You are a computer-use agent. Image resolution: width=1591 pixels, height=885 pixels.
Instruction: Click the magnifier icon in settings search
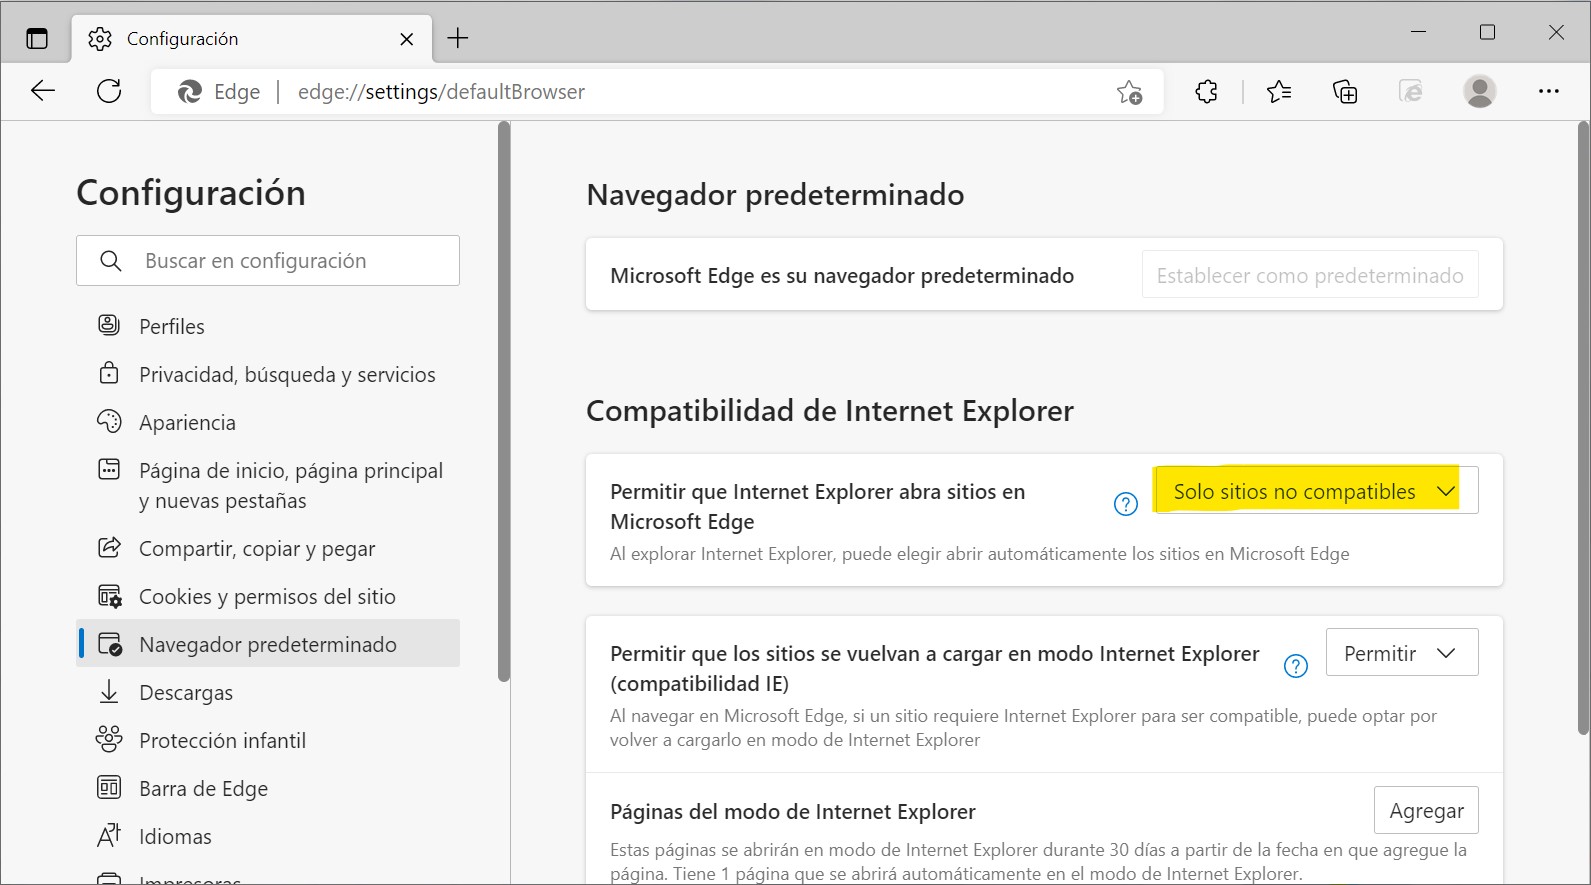click(x=111, y=261)
